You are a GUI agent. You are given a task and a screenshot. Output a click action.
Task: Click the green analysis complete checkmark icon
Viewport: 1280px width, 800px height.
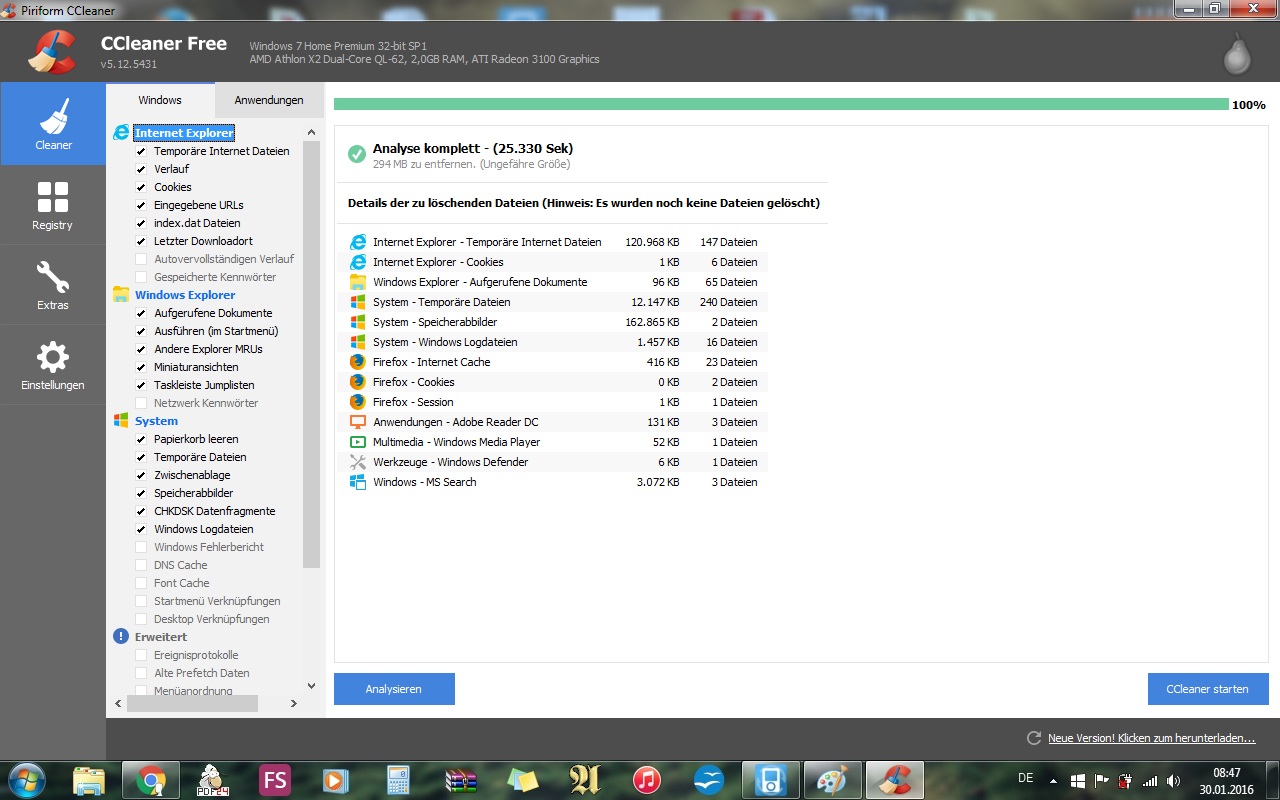(357, 154)
